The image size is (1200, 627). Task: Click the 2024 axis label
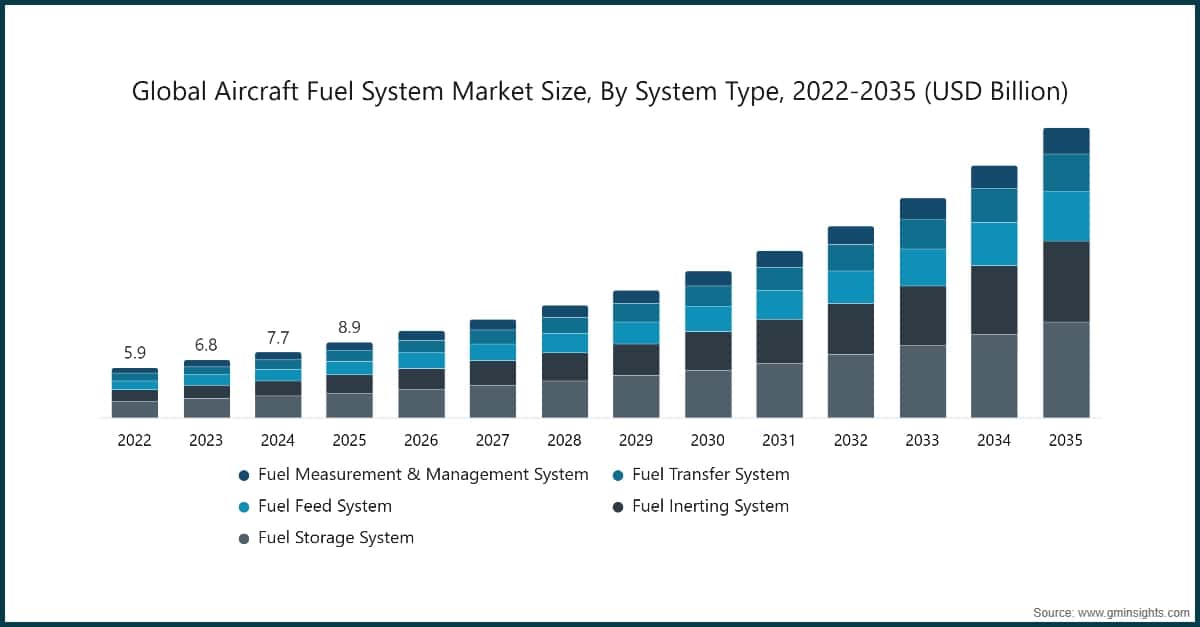(x=278, y=440)
